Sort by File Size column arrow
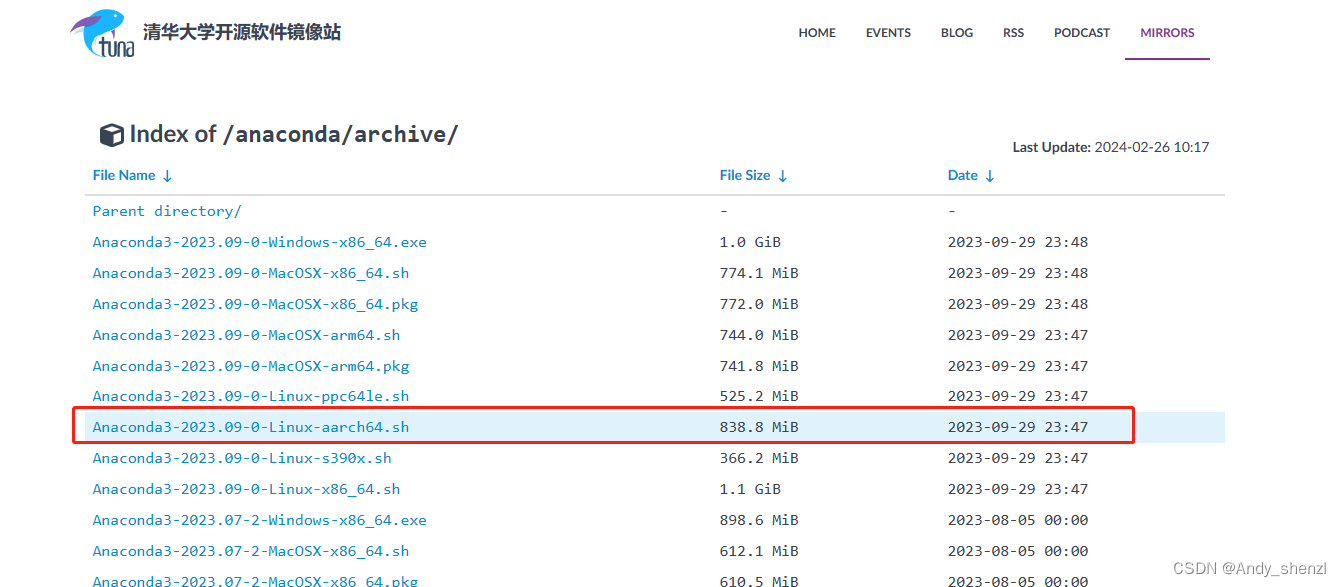 click(x=782, y=176)
